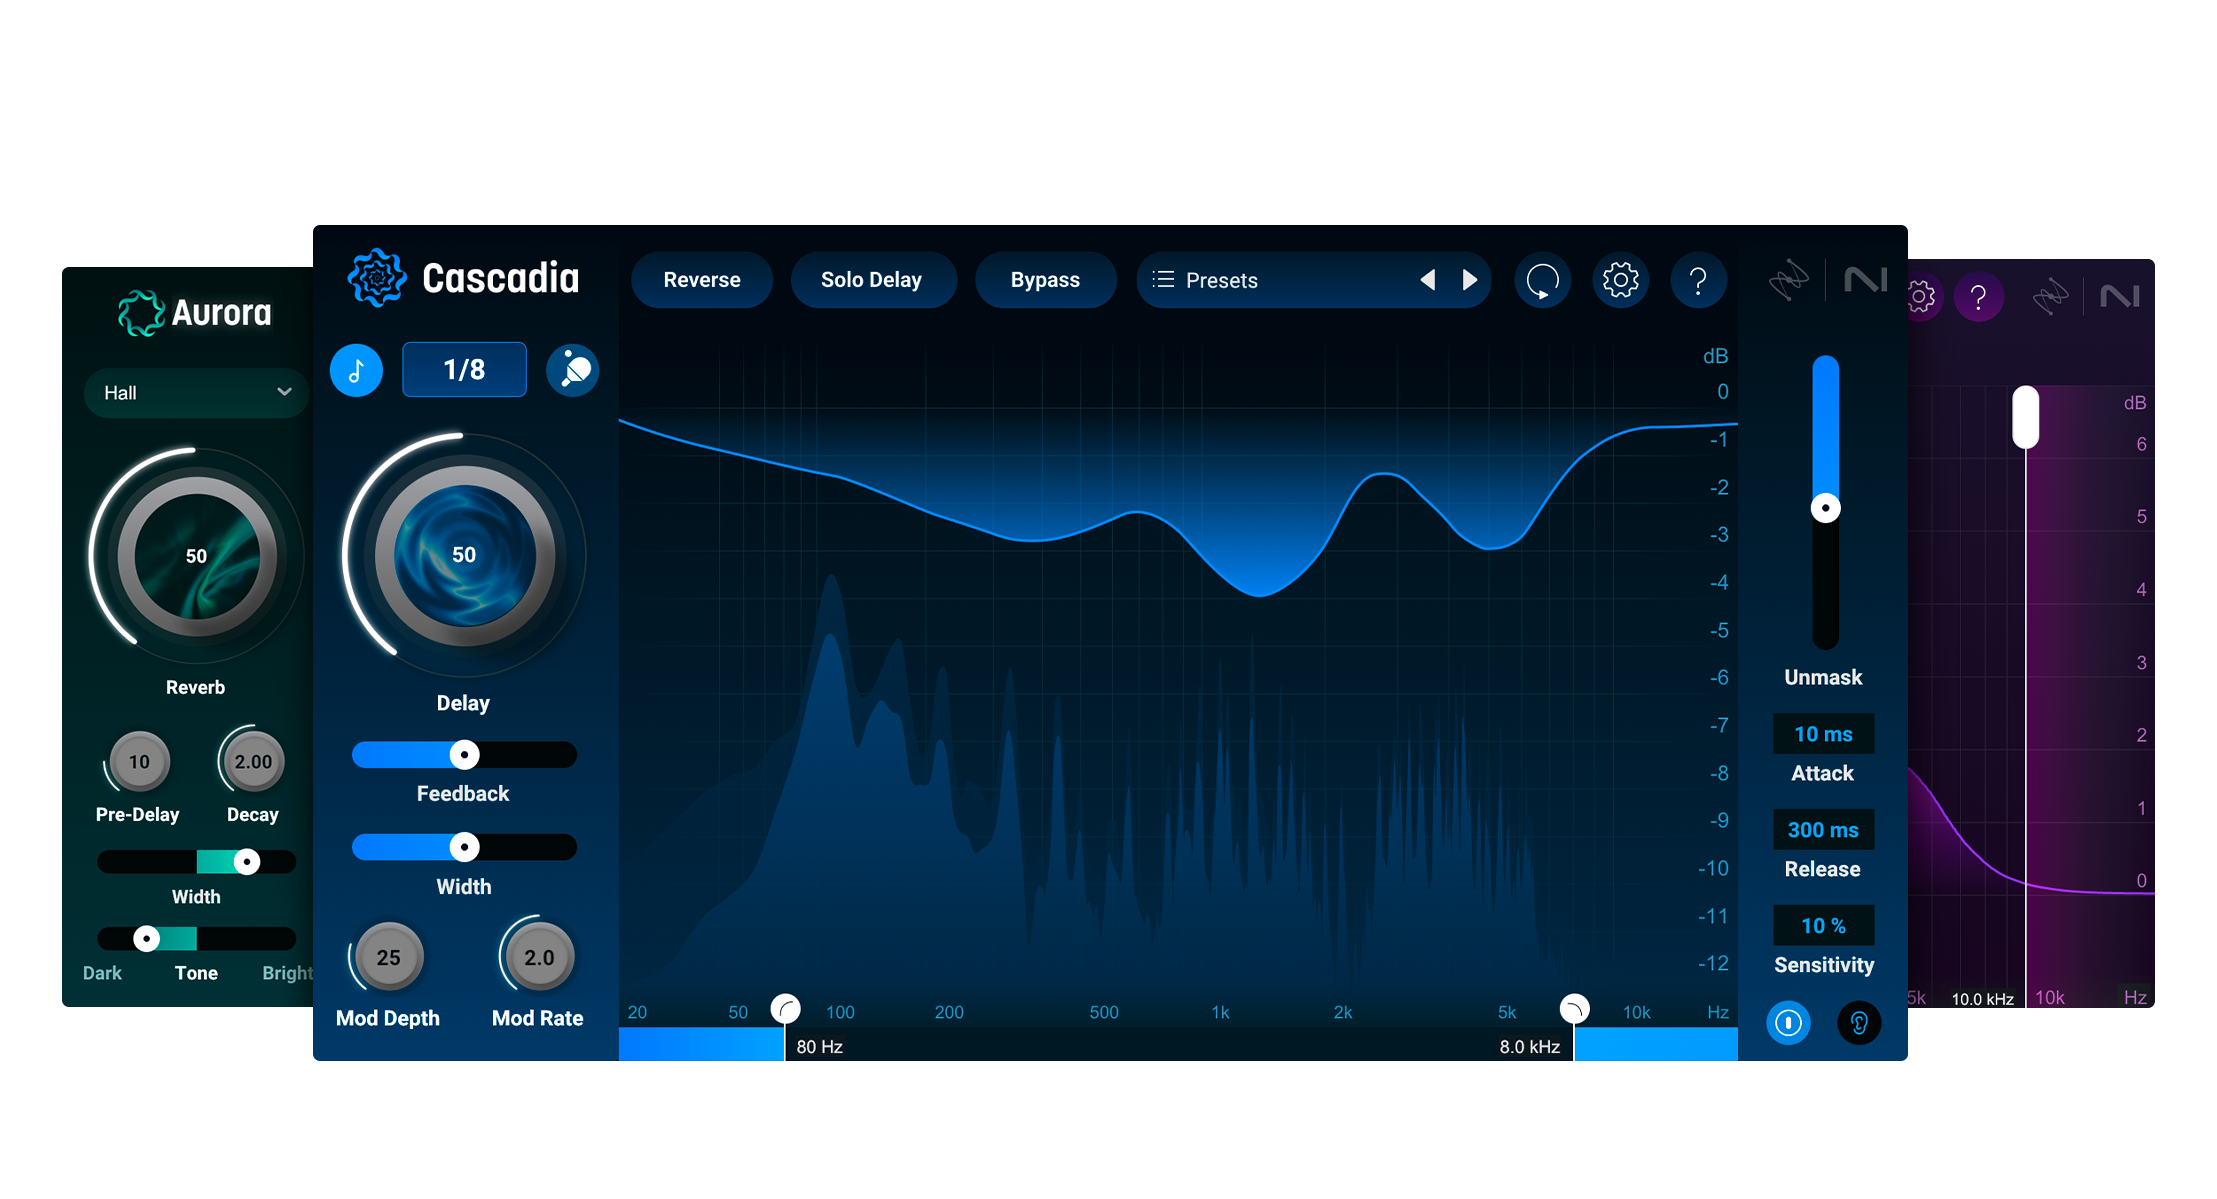The image size is (2217, 1199).
Task: Click the Dark tone label
Action: 102,973
